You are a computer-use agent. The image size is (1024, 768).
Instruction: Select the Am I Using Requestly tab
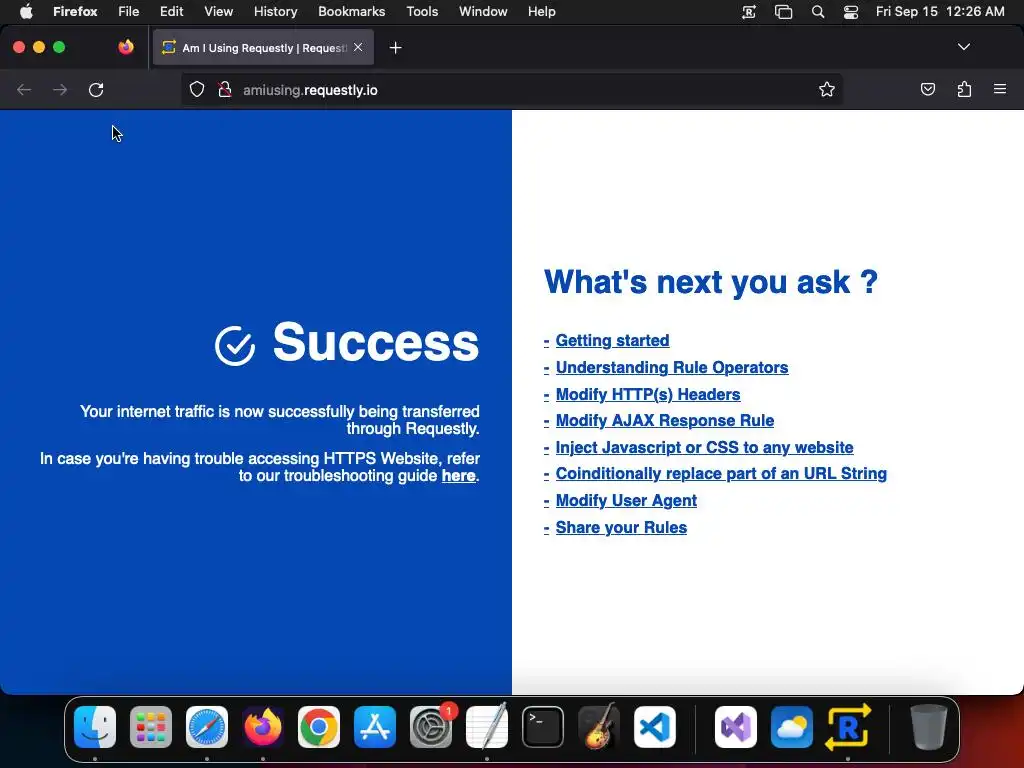coord(263,47)
